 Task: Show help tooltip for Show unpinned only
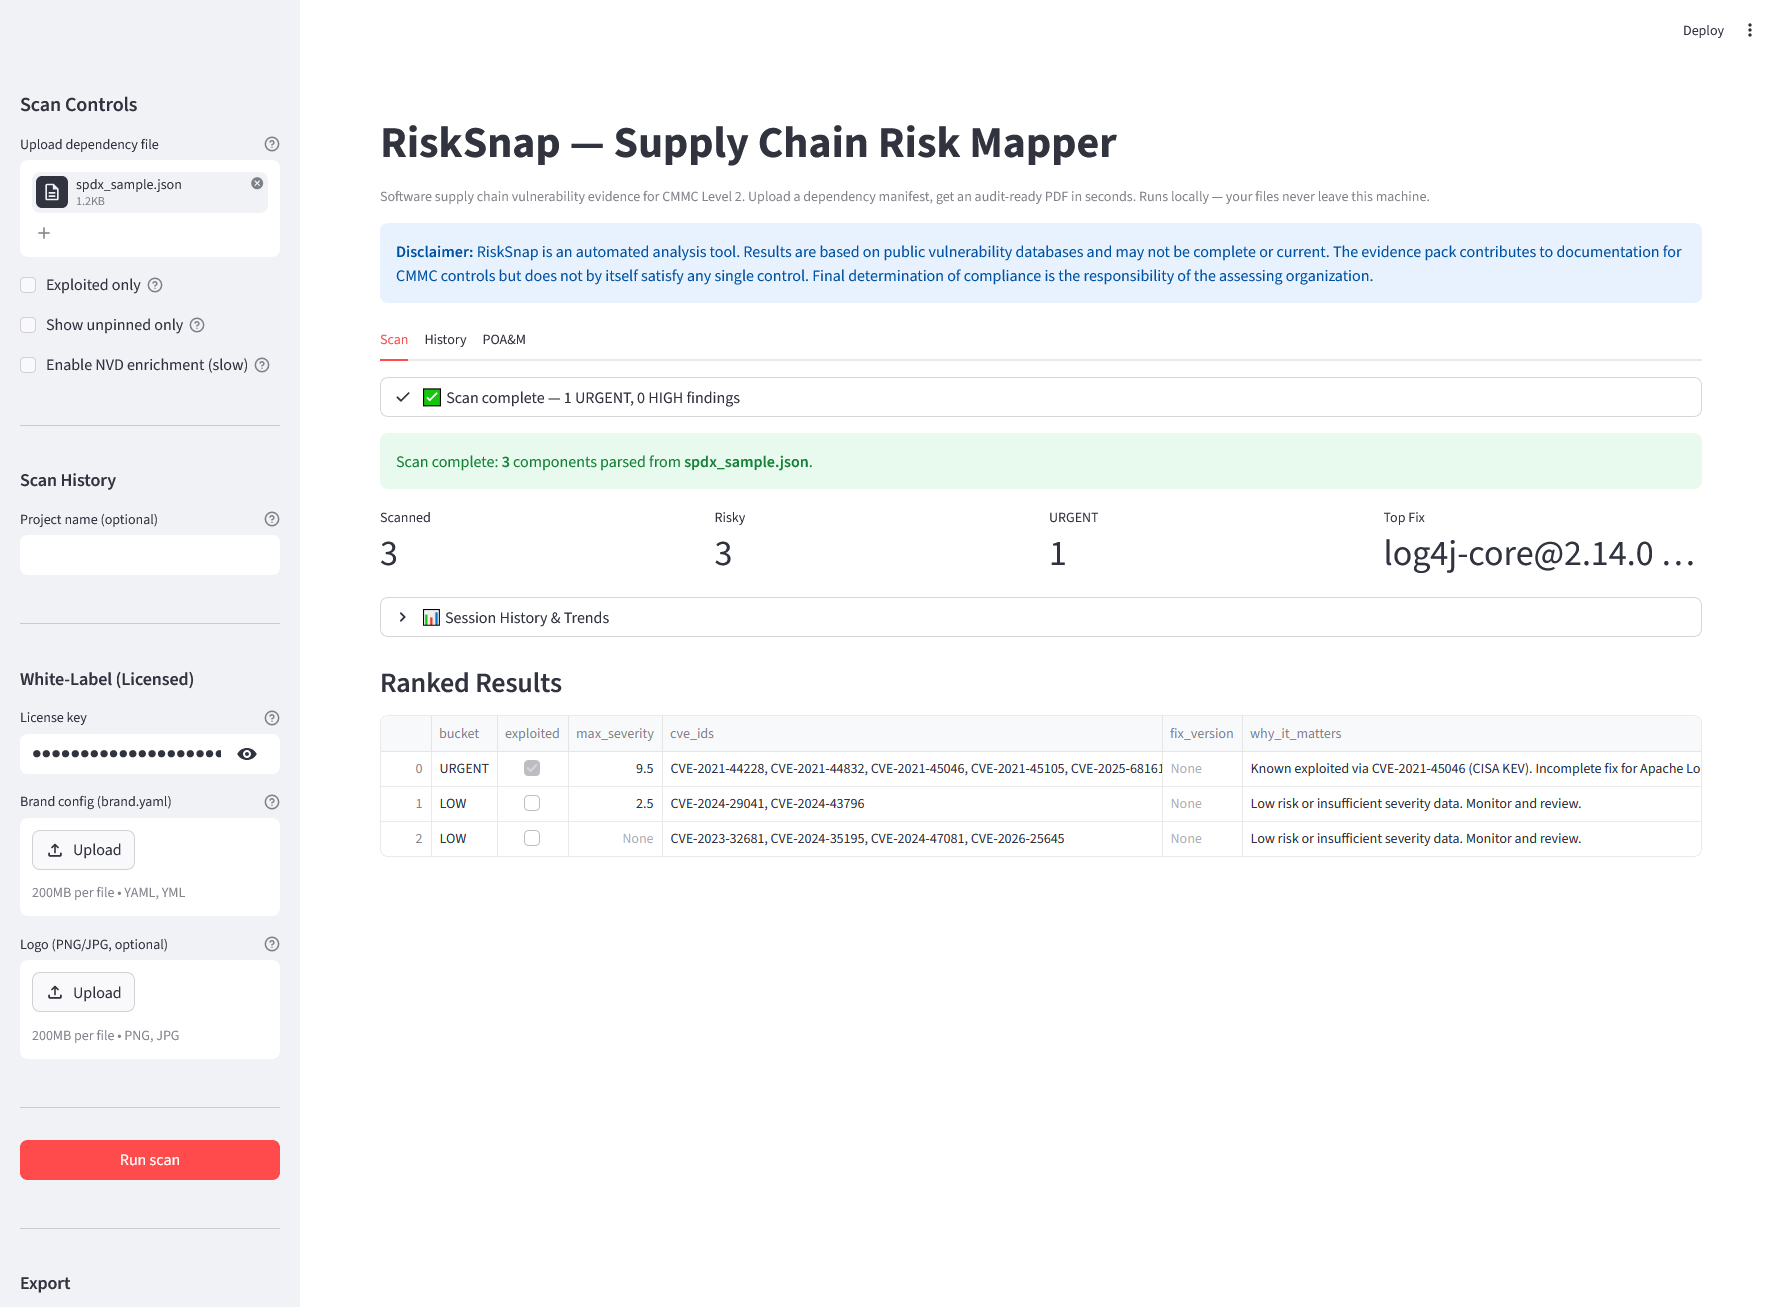pos(197,325)
